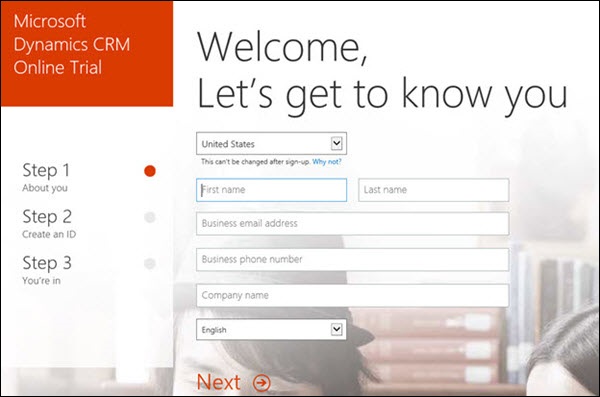Click the gray Step 3 indicator dot
The width and height of the screenshot is (600, 397).
pyautogui.click(x=150, y=263)
